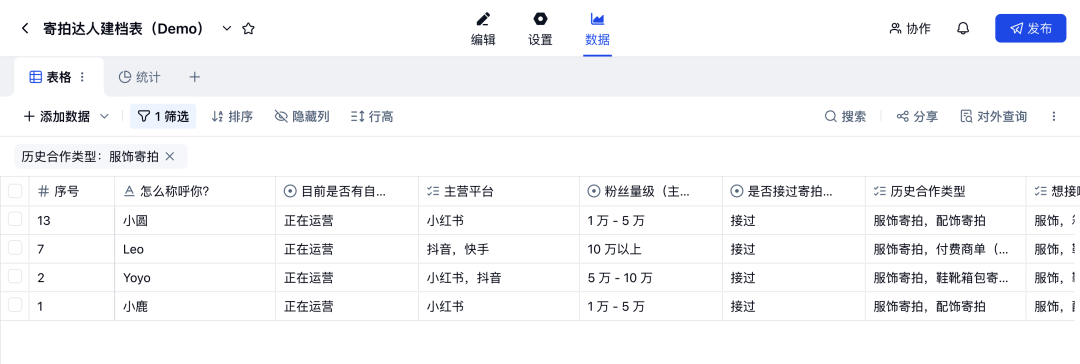Check the row checkbox for 小圆
Image resolution: width=1080 pixels, height=364 pixels.
click(x=14, y=220)
